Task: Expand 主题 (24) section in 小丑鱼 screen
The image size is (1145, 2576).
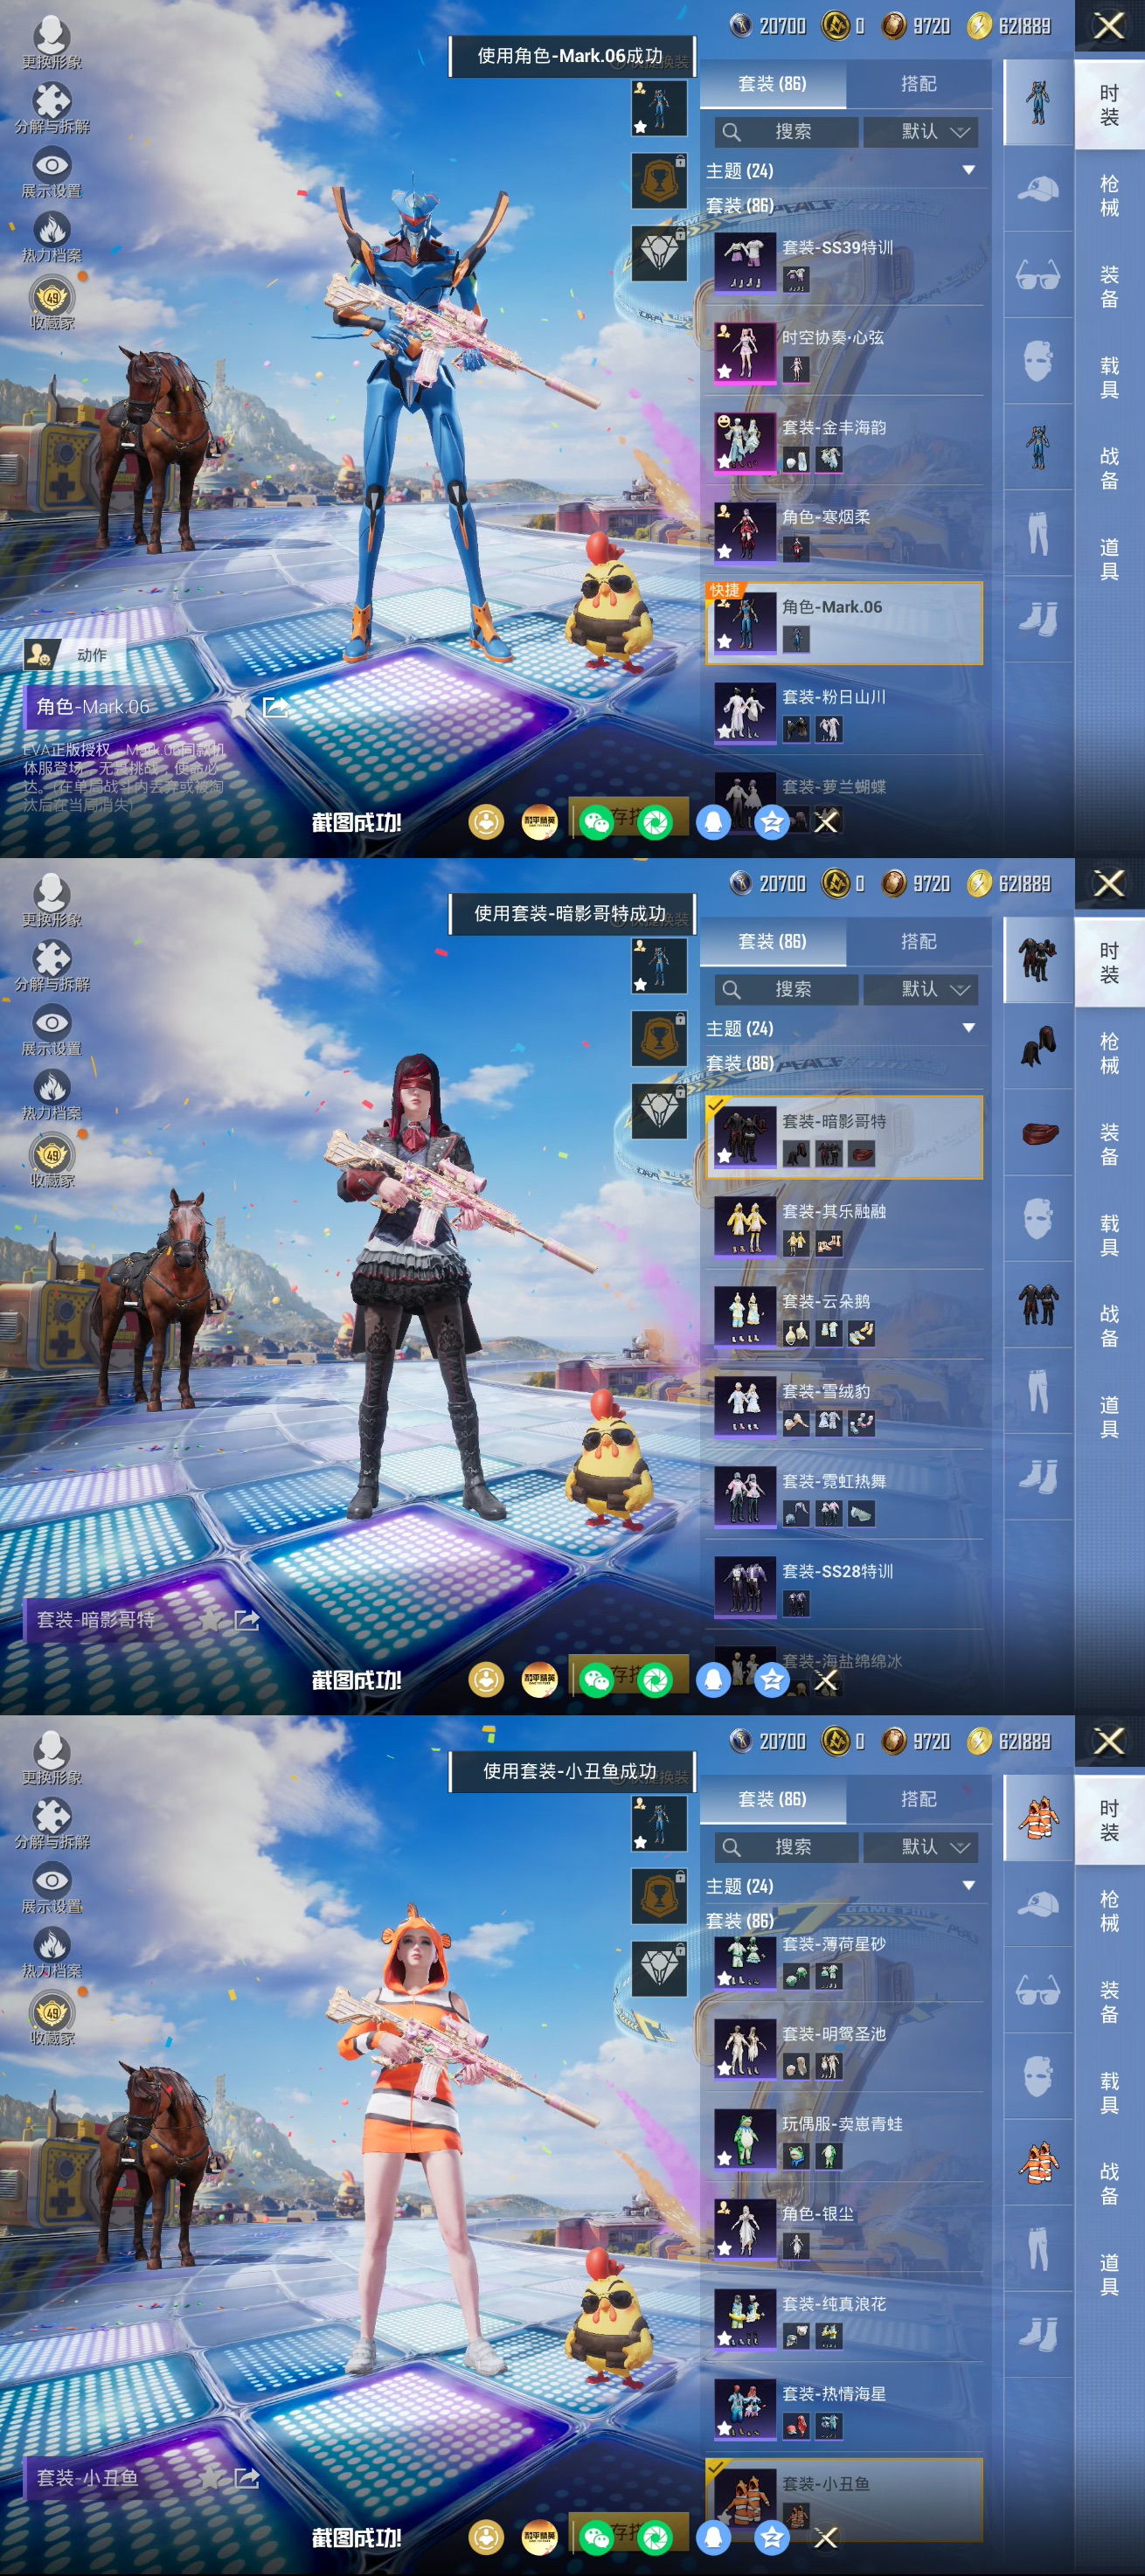Action: coord(844,1886)
